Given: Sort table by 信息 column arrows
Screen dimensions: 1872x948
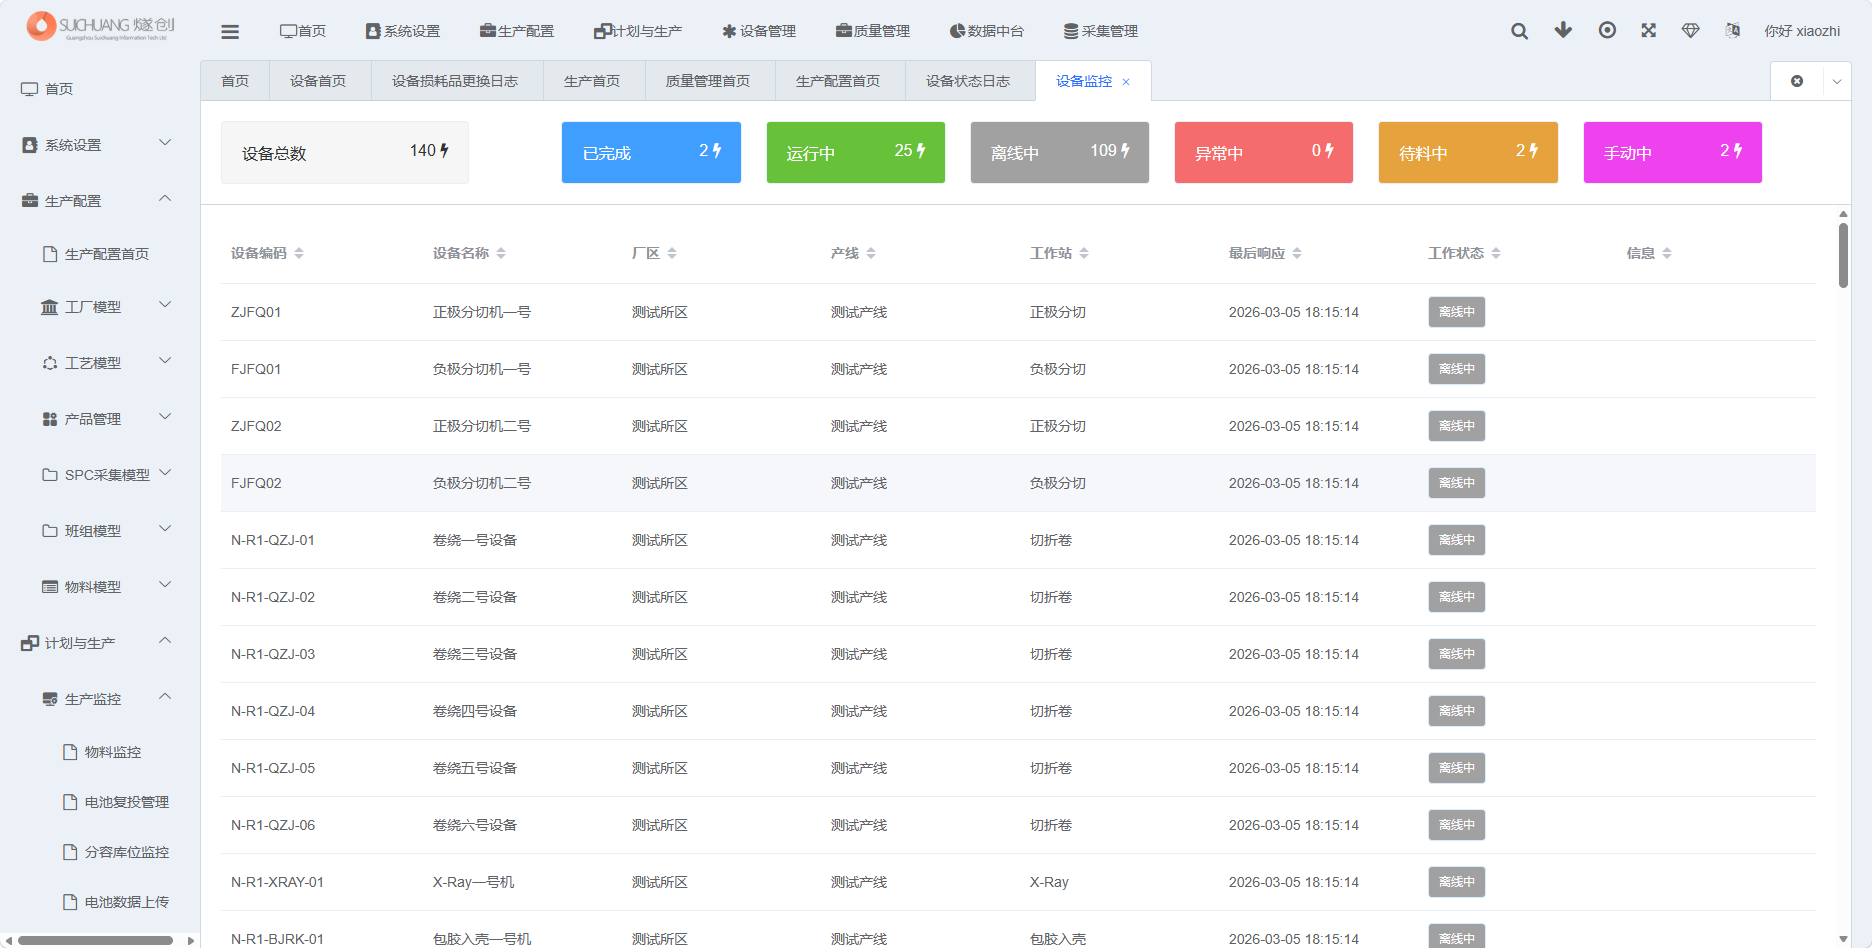Looking at the screenshot, I should pos(1667,253).
